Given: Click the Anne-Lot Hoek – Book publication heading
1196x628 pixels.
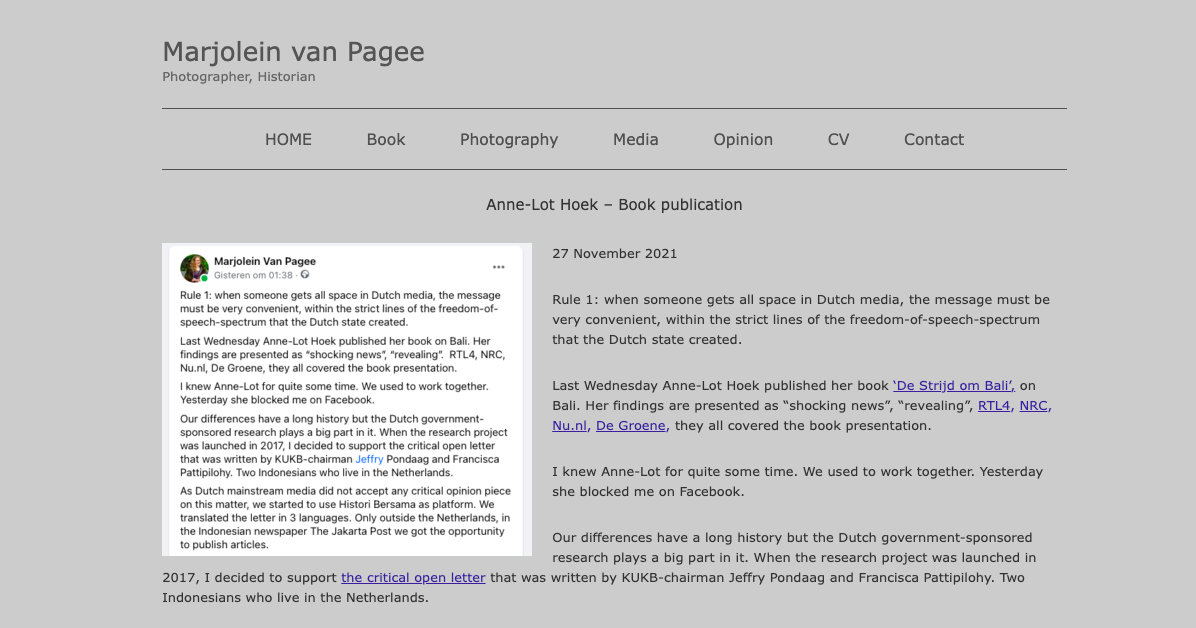Looking at the screenshot, I should pos(614,205).
